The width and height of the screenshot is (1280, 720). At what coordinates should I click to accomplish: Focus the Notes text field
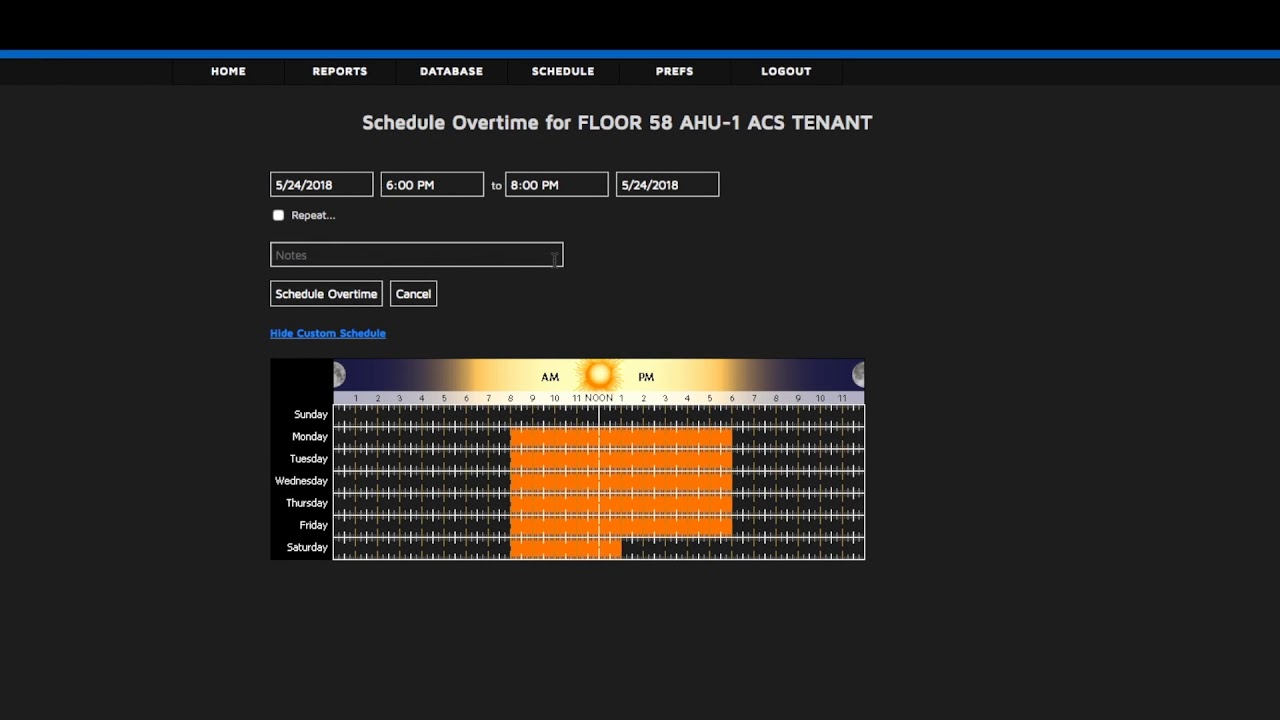416,255
